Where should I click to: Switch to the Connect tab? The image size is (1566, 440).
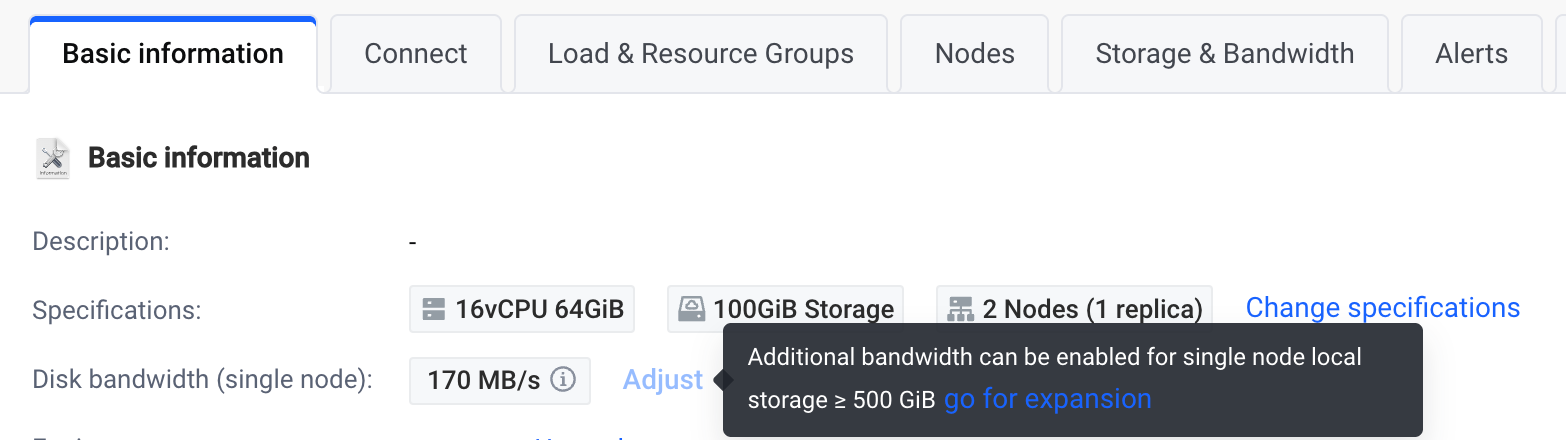coord(416,53)
